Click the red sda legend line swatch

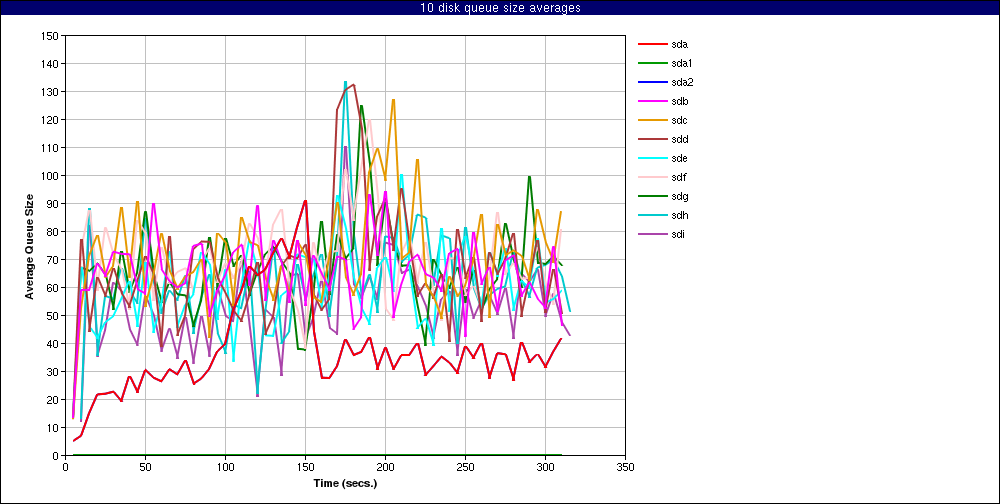point(651,45)
